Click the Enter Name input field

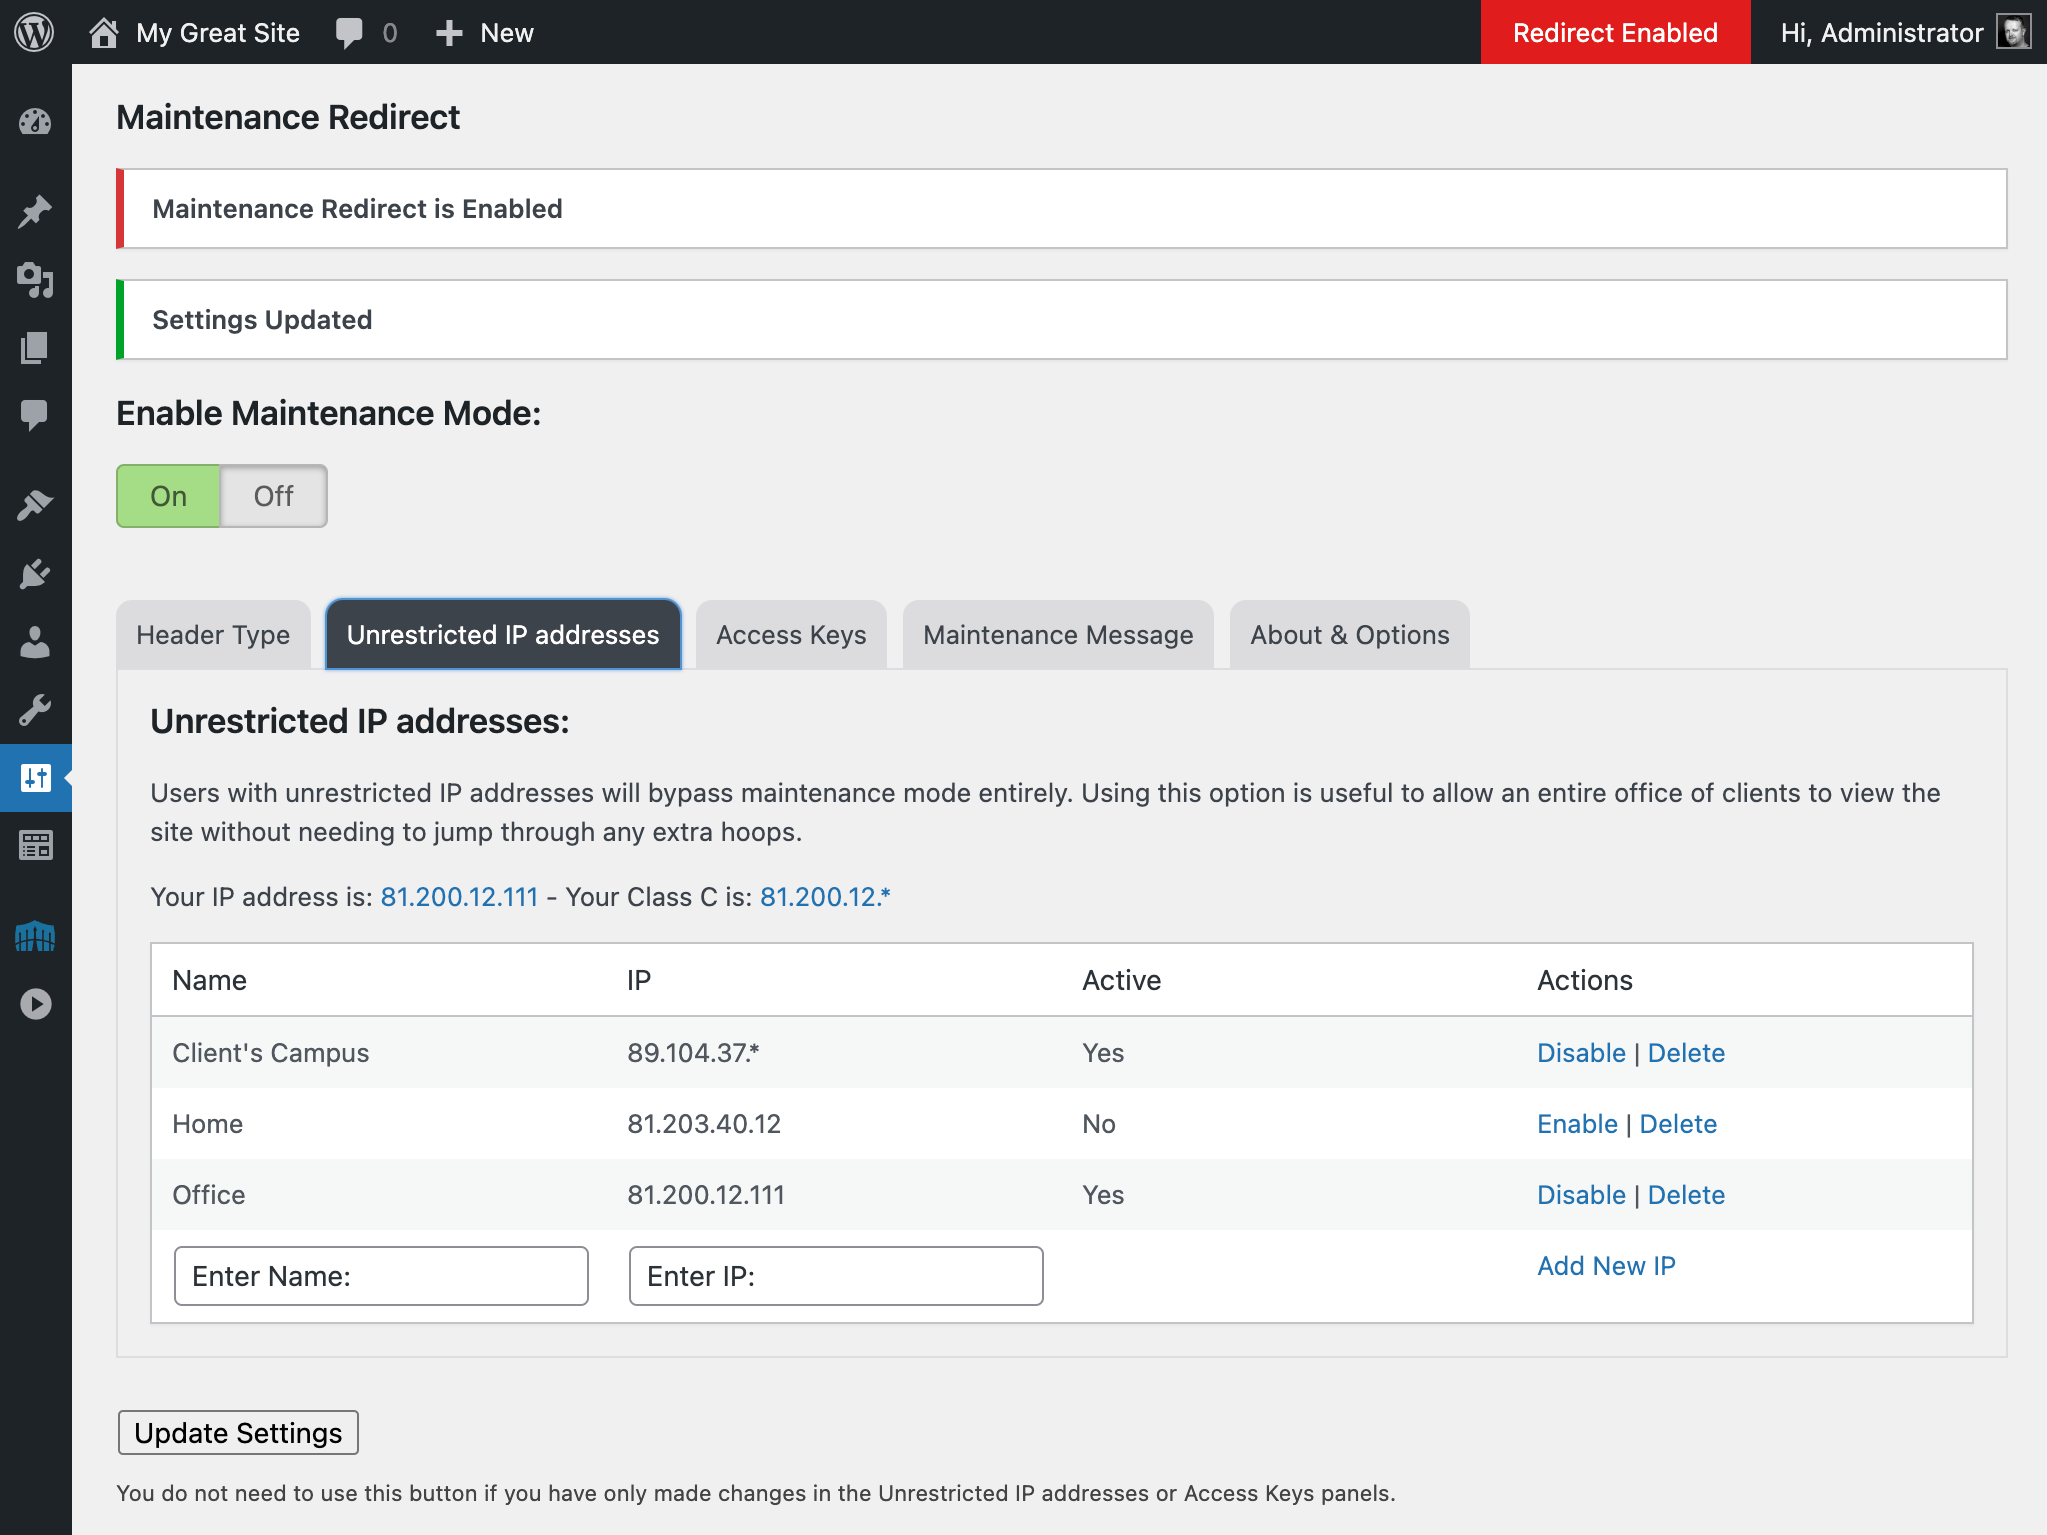click(x=382, y=1275)
